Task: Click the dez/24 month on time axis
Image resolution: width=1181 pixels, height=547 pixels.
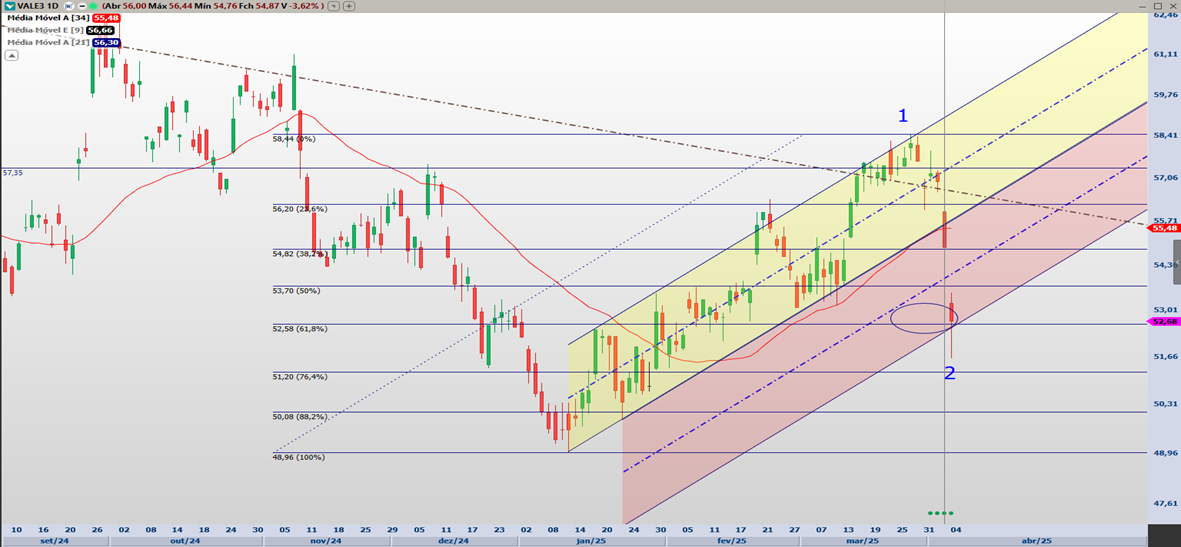Action: pos(455,541)
